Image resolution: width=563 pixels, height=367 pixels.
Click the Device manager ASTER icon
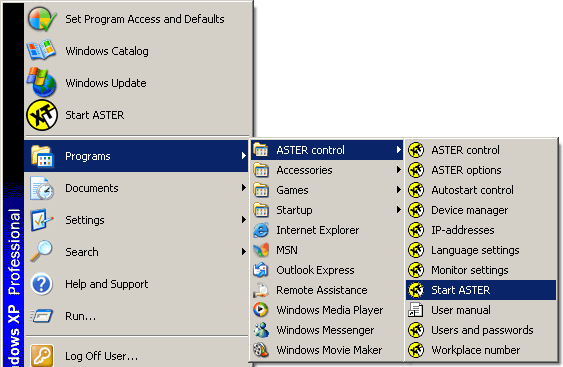(x=416, y=210)
